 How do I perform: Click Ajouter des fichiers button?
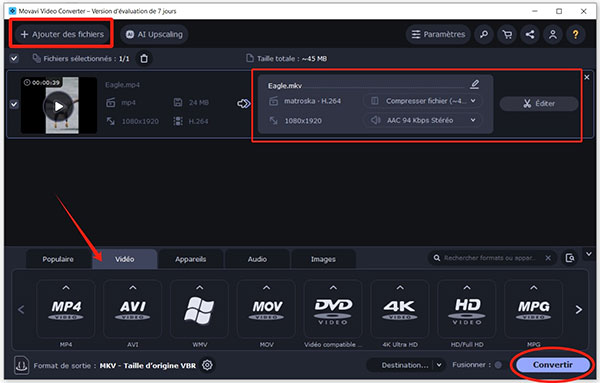click(x=62, y=34)
